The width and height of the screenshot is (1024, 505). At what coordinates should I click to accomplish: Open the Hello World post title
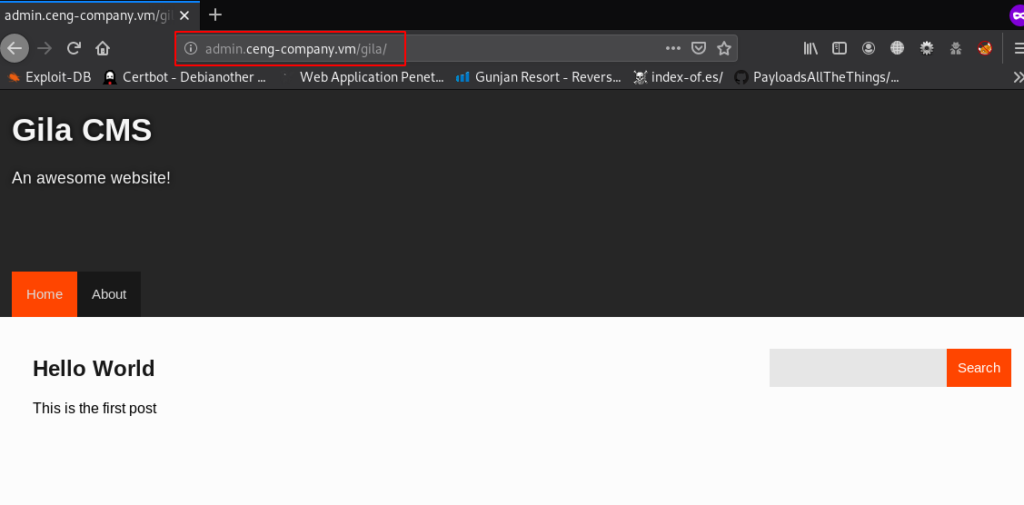[93, 368]
